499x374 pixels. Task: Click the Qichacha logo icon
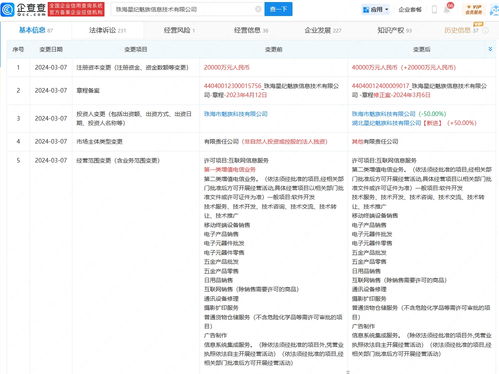(8, 9)
